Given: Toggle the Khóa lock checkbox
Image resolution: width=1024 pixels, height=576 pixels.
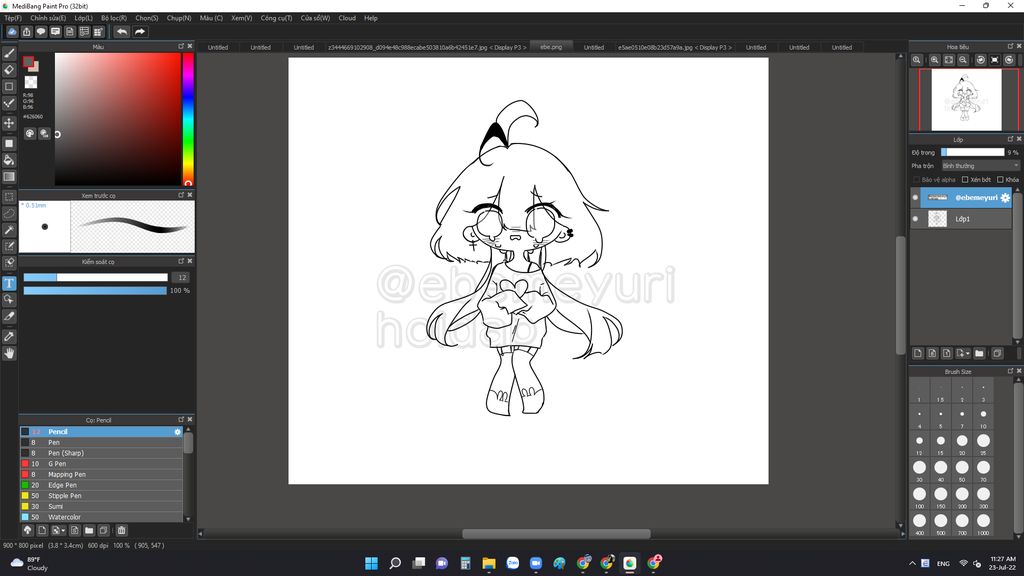Looking at the screenshot, I should (1000, 180).
